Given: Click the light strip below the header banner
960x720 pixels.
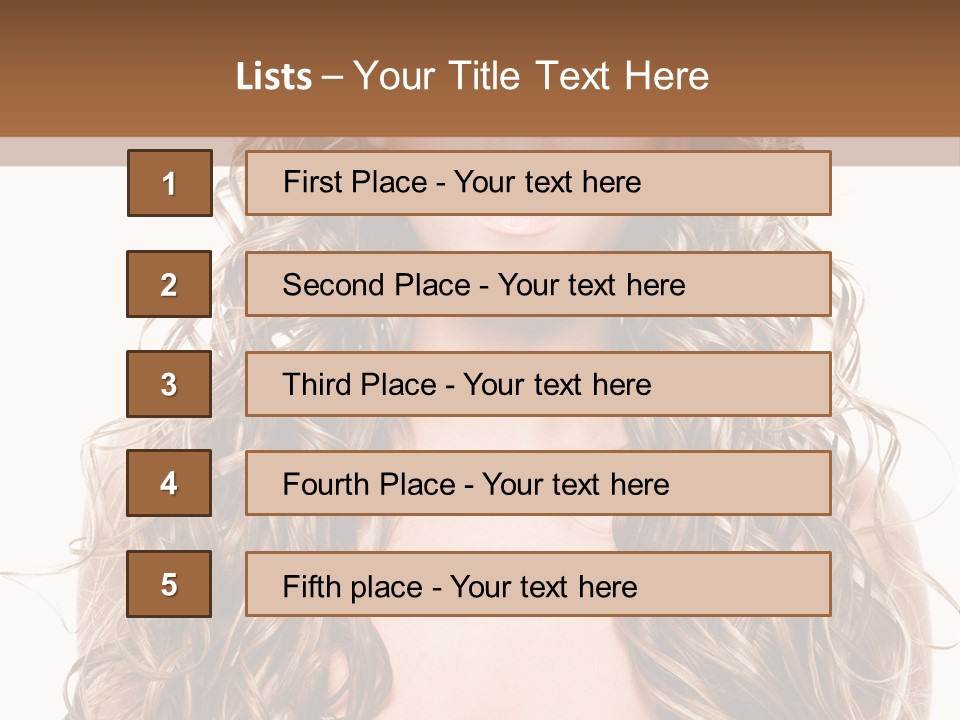Looking at the screenshot, I should tap(890, 151).
